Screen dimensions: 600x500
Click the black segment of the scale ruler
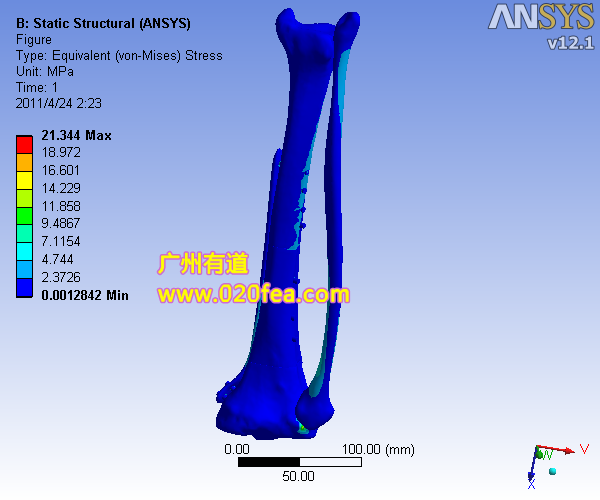coord(268,463)
